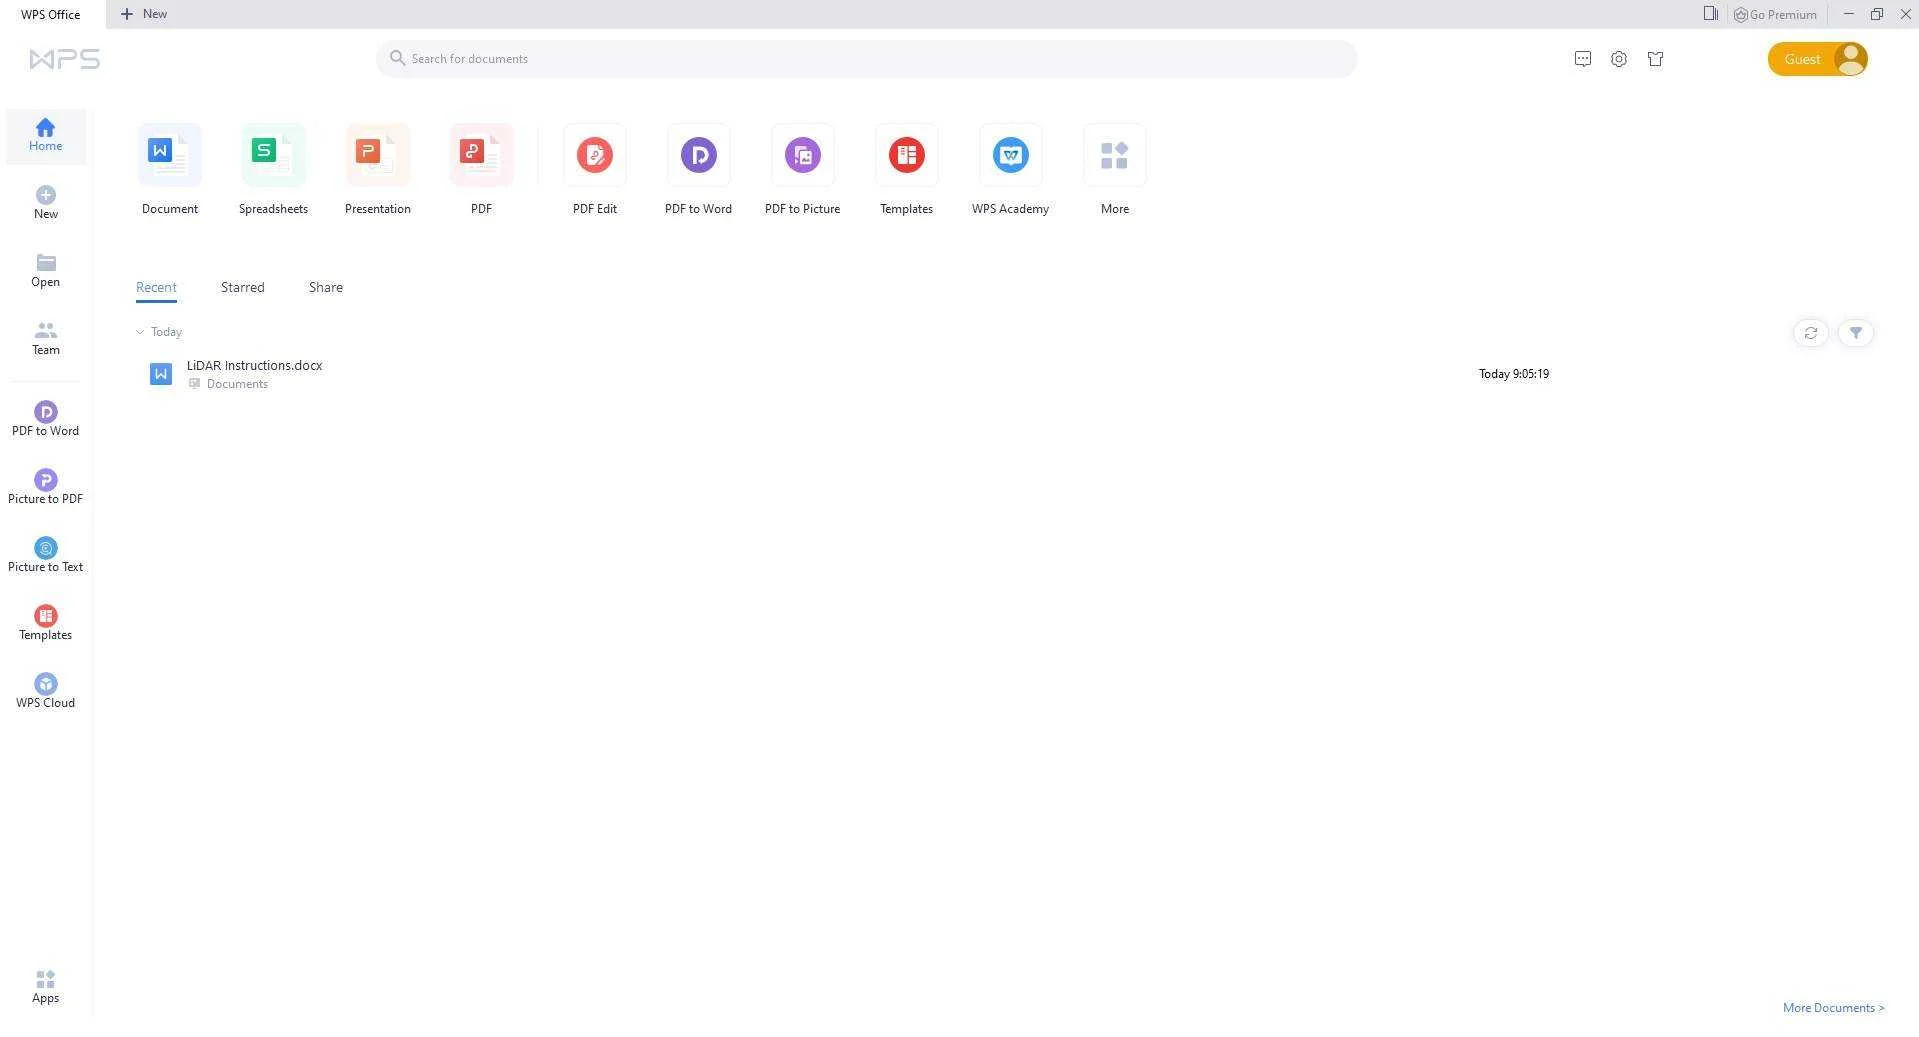This screenshot has width=1919, height=1037.
Task: Open the skin shirt icon
Action: (1655, 59)
